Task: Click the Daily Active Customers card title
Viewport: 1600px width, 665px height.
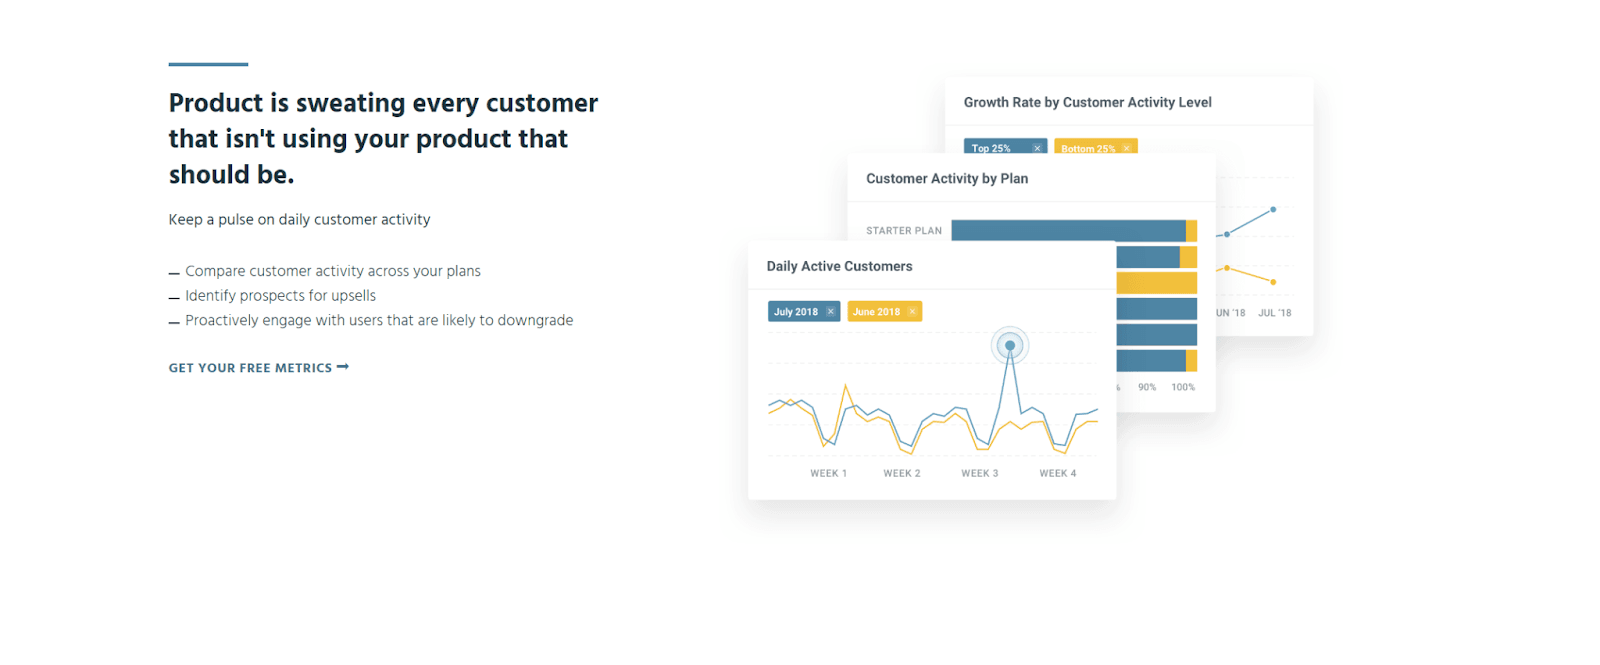Action: point(839,266)
